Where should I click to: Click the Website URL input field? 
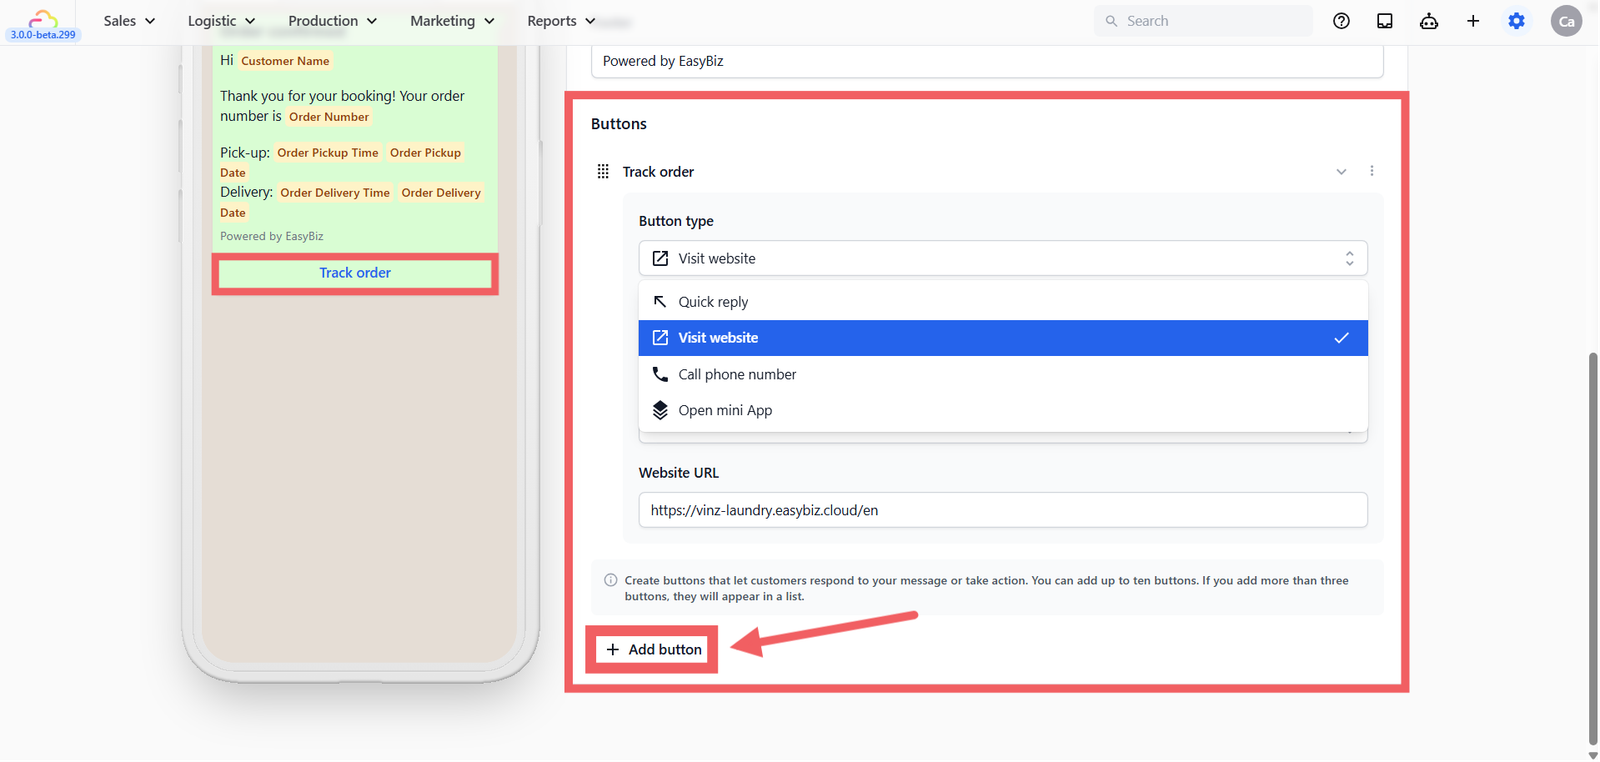1003,510
